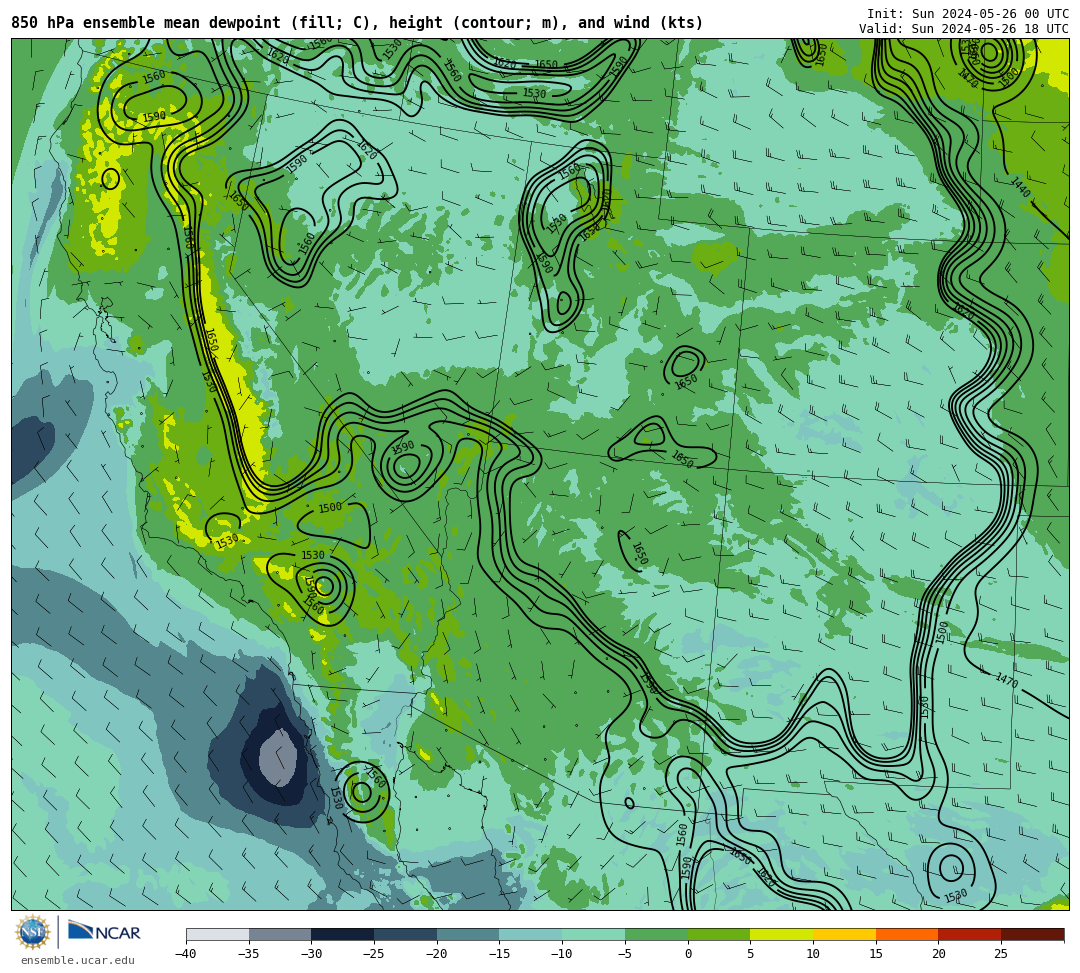Click the 5 colorbar tick label

751,954
